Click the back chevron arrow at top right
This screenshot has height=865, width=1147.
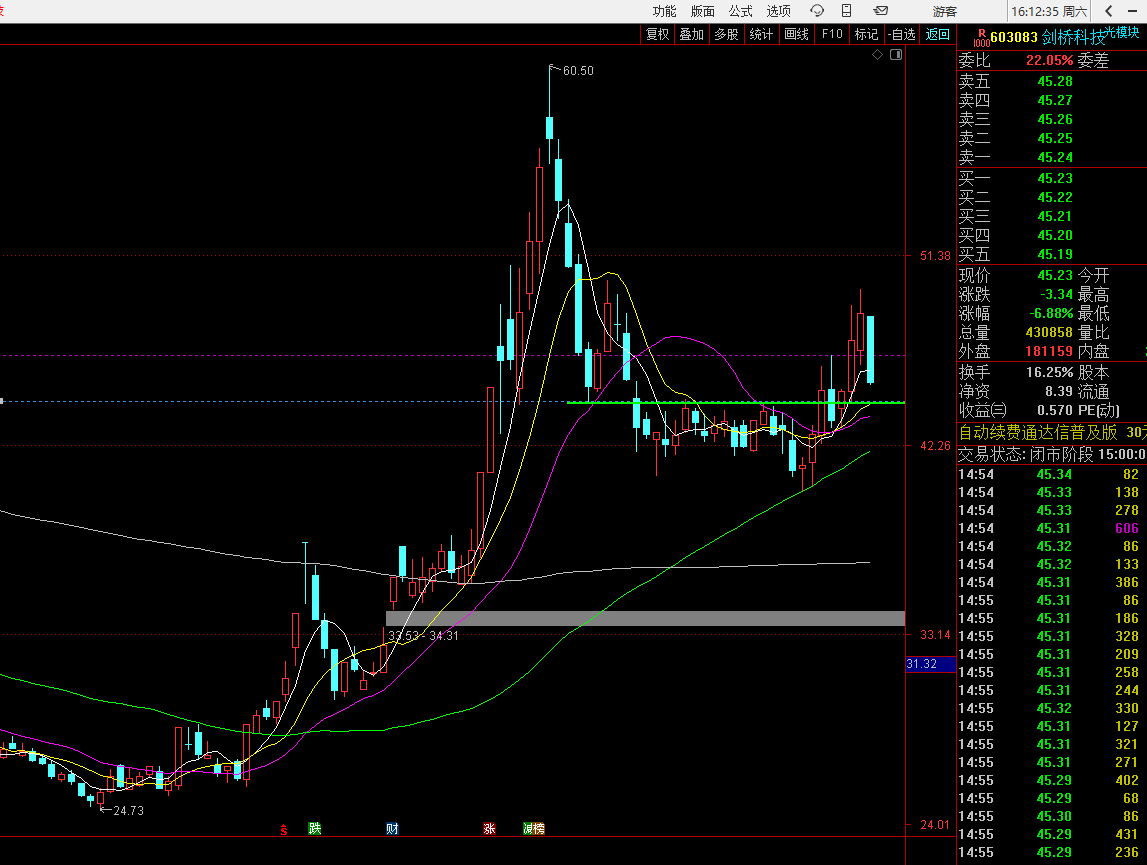click(x=1109, y=11)
